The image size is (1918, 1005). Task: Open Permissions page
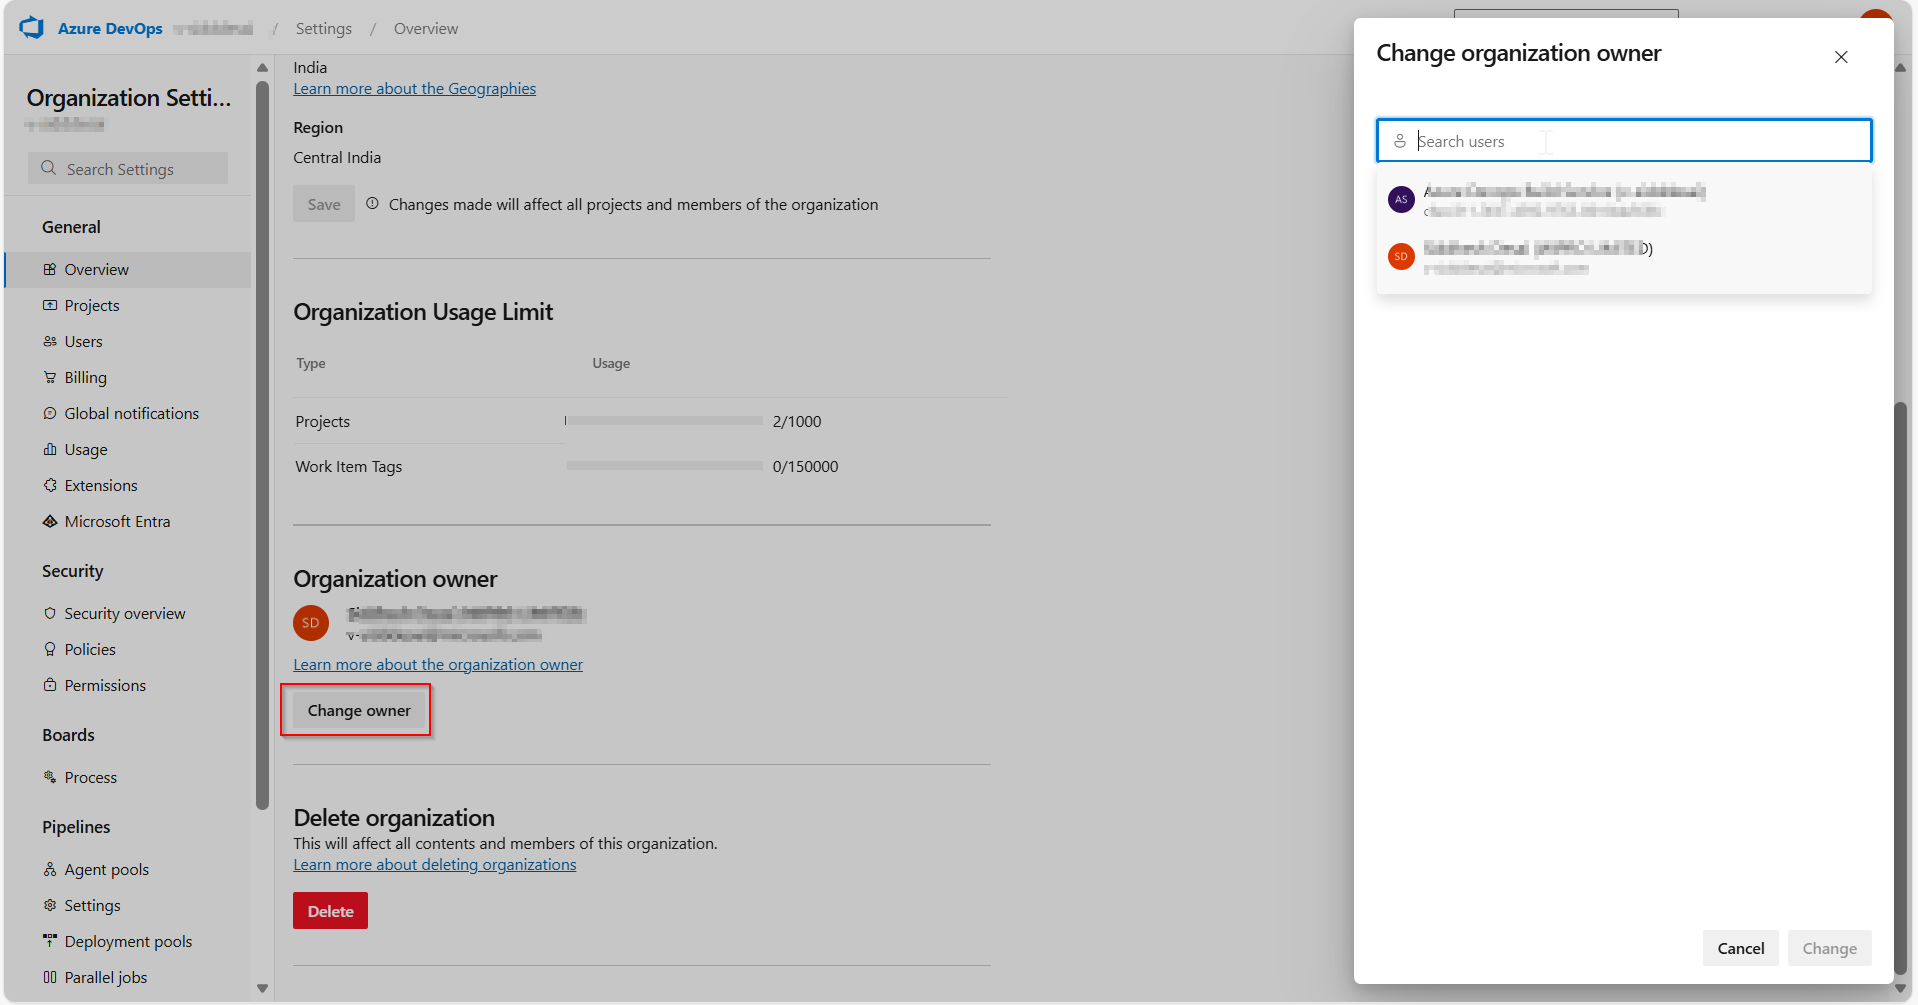click(128, 685)
